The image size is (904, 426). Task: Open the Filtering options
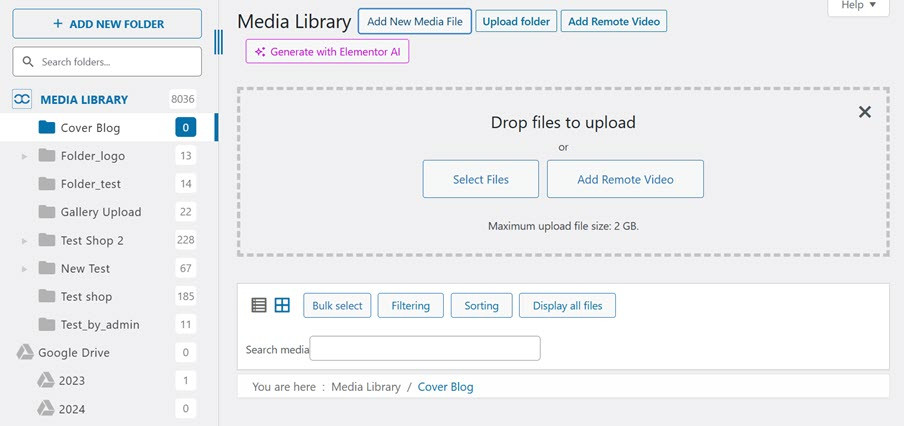tap(410, 306)
